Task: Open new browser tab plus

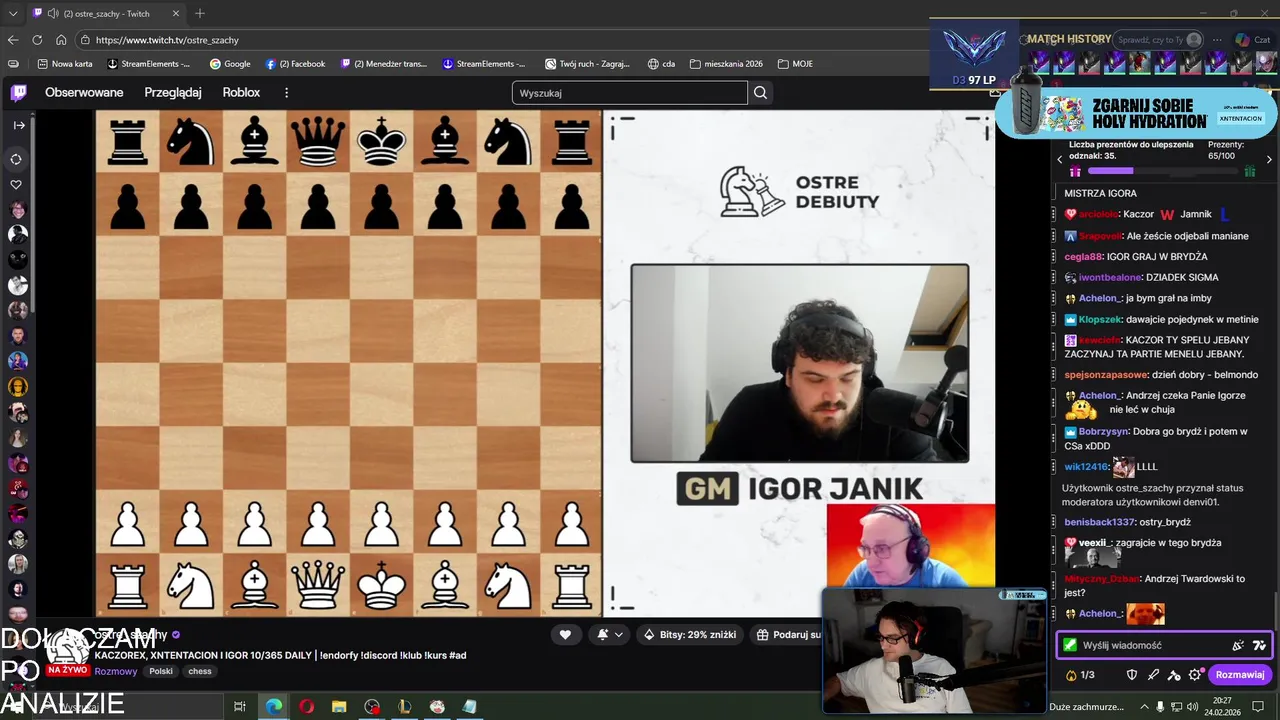Action: (200, 13)
